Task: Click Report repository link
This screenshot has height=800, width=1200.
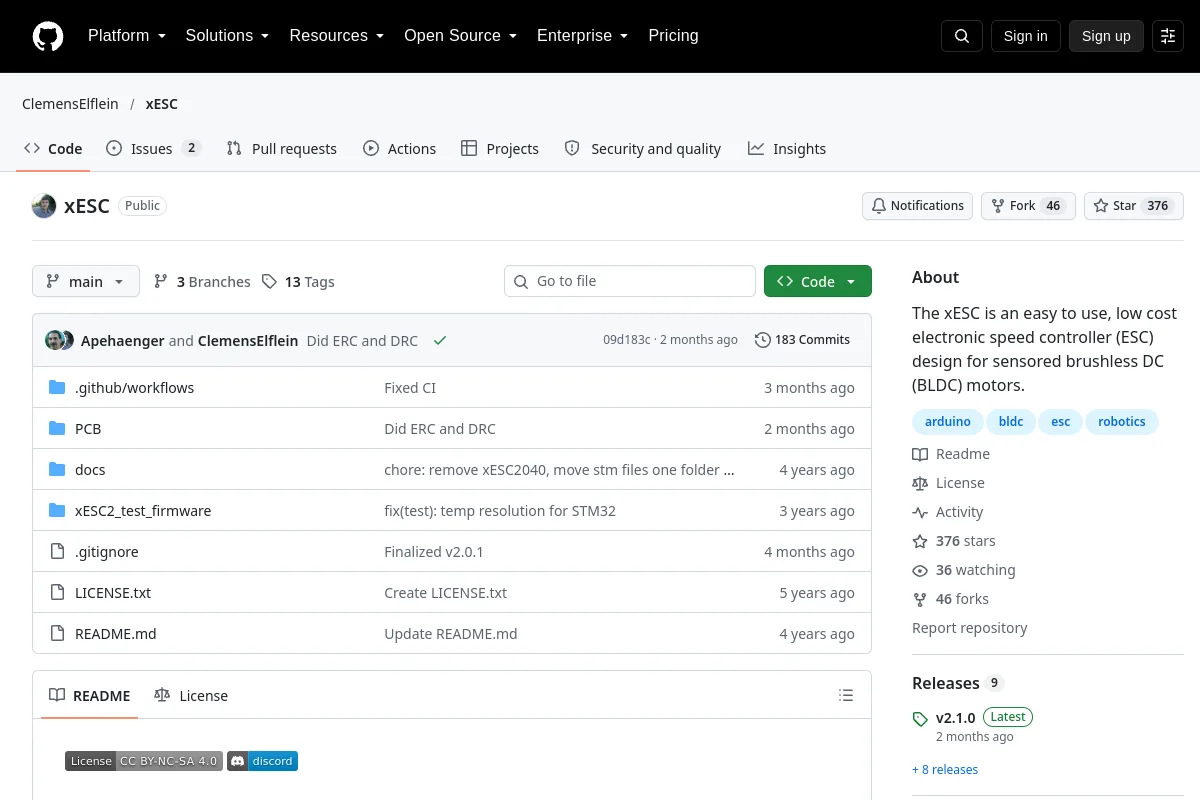Action: point(970,628)
